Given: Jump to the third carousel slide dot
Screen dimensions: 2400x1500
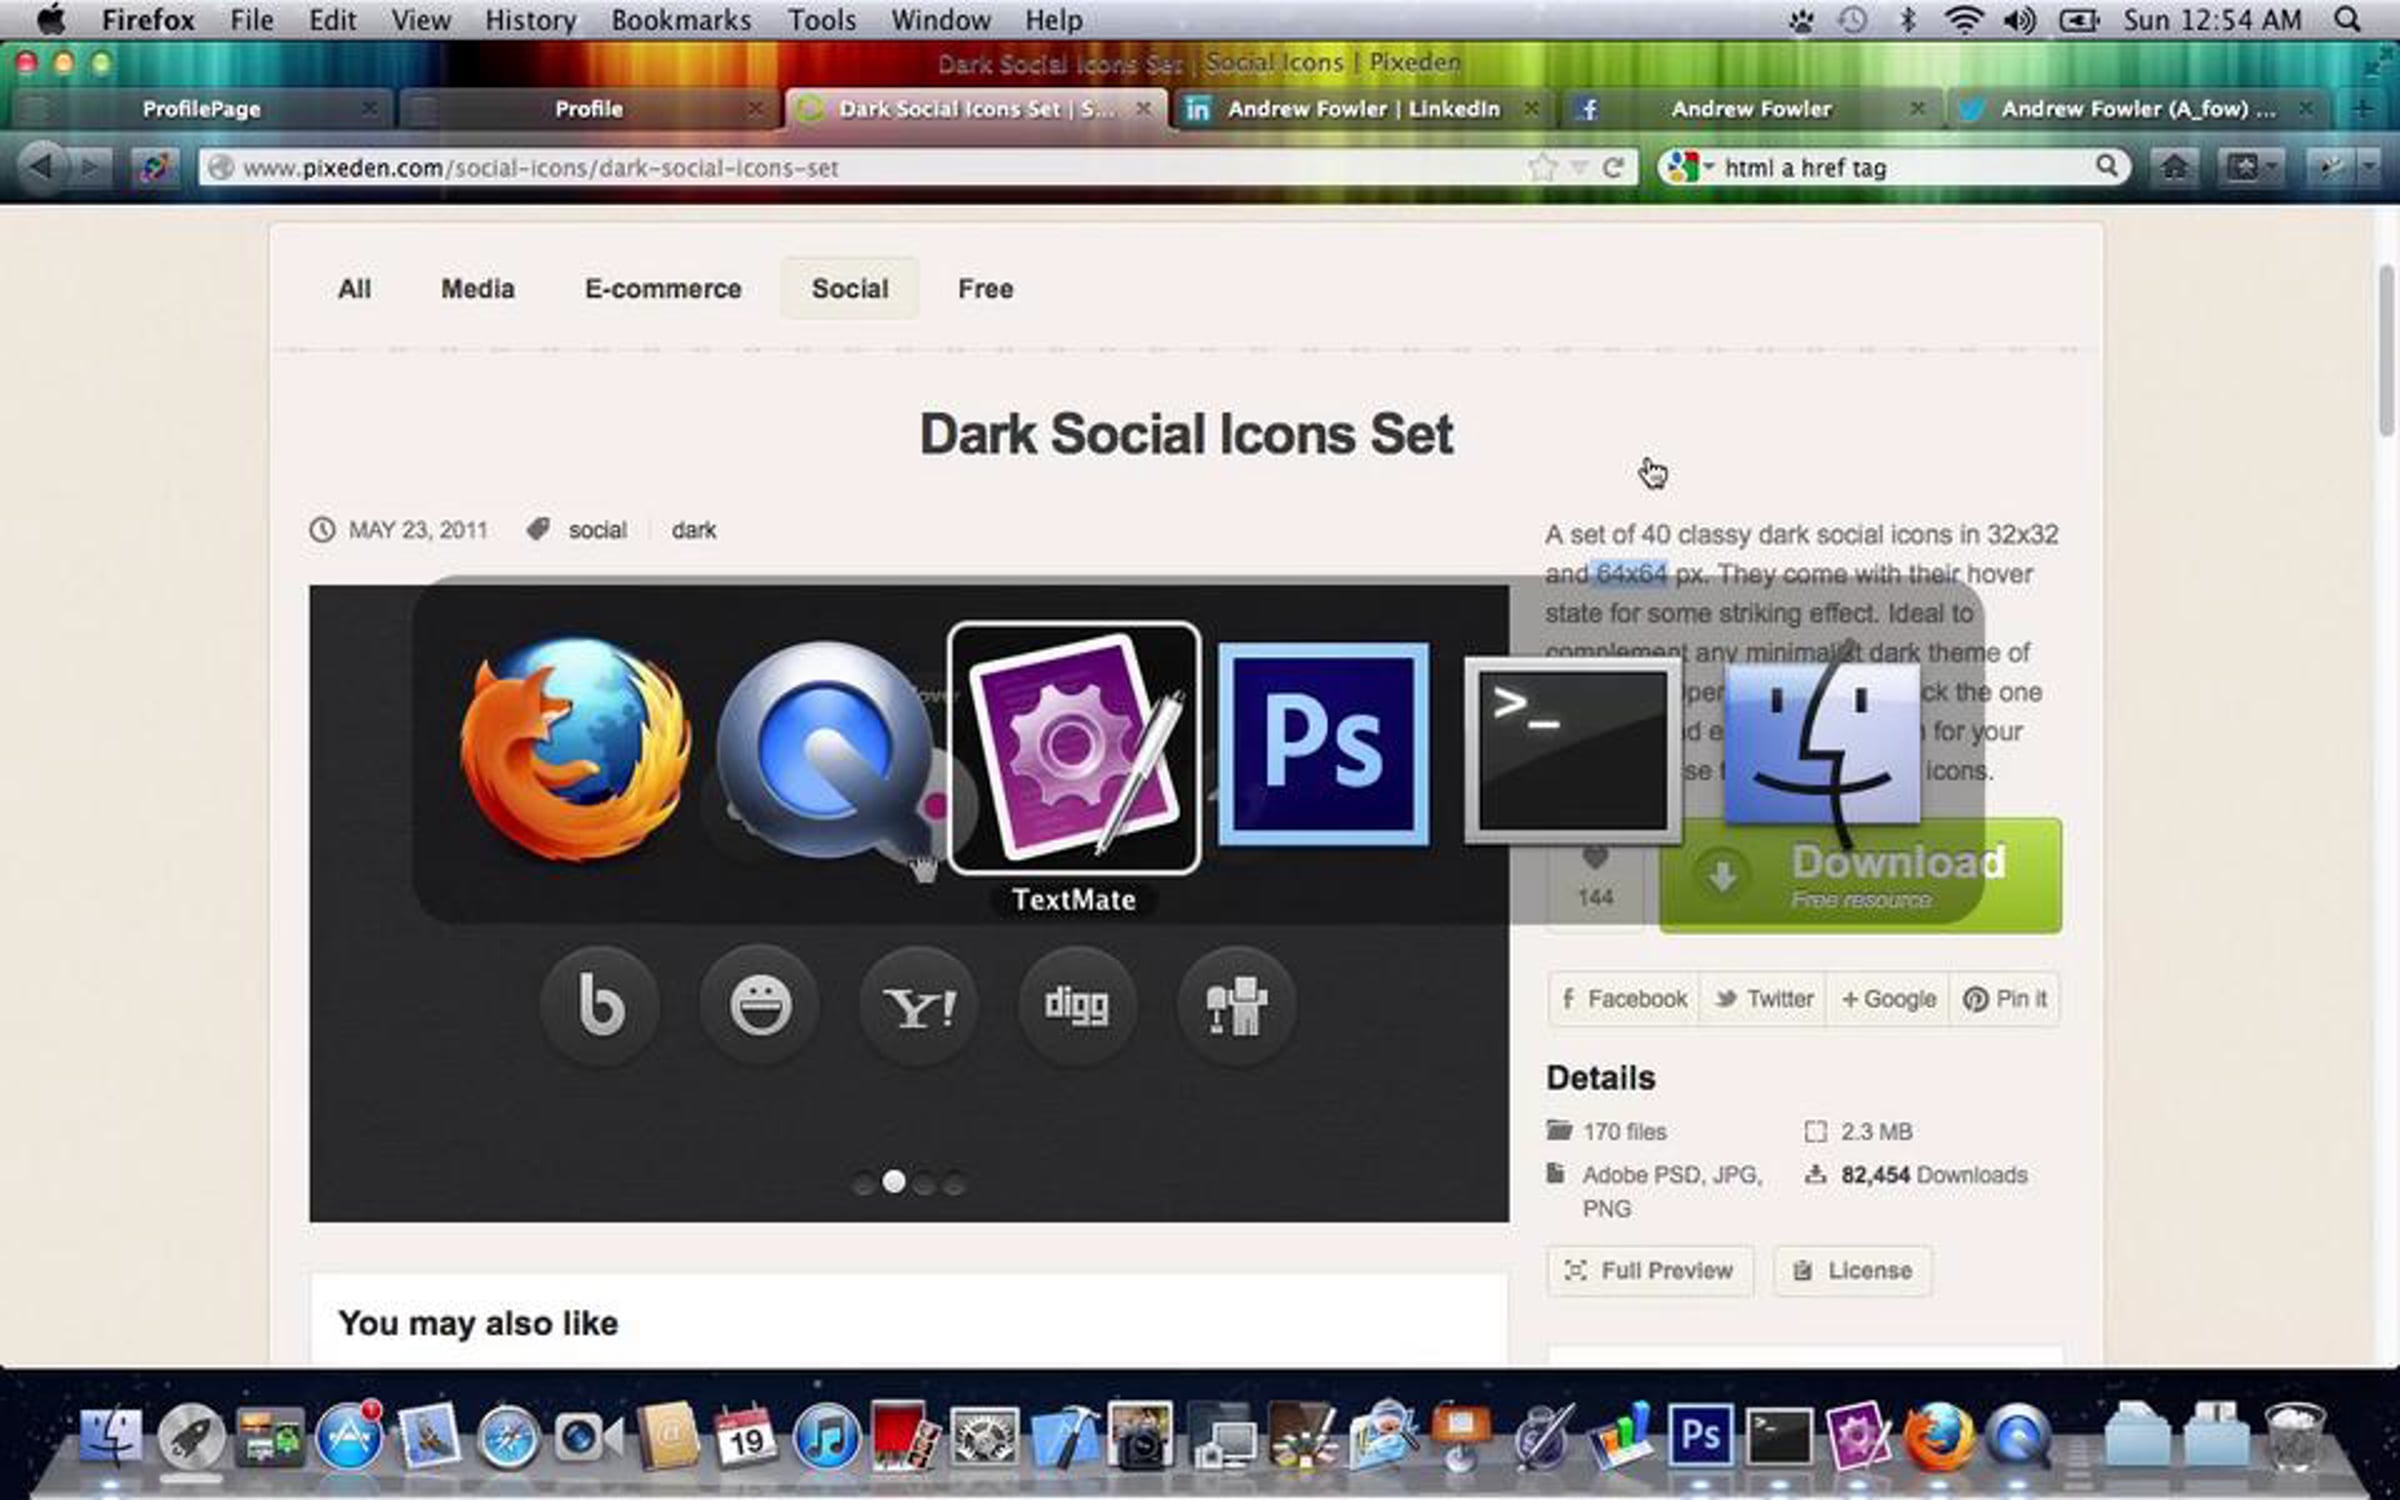Looking at the screenshot, I should [x=925, y=1184].
